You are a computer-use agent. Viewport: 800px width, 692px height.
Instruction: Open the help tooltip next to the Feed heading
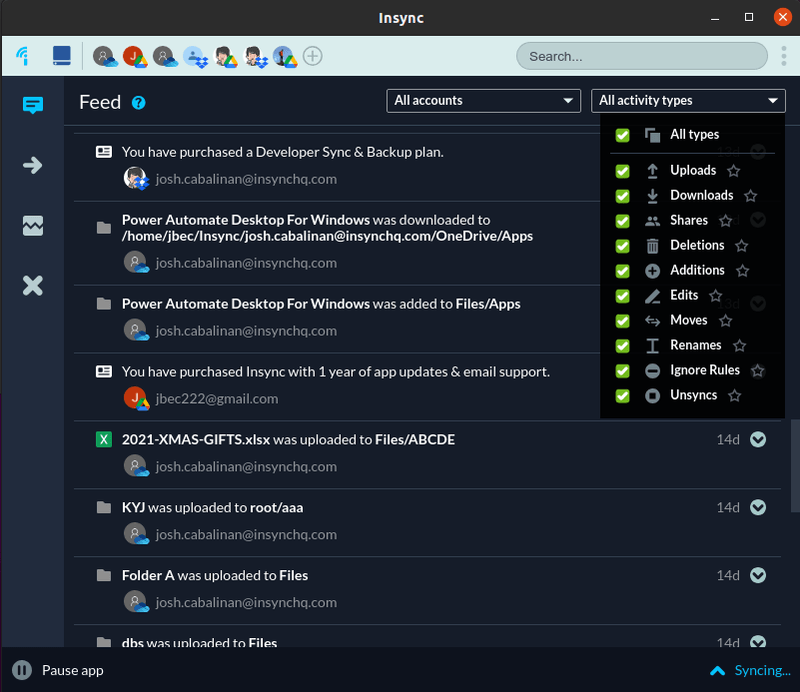(x=138, y=102)
